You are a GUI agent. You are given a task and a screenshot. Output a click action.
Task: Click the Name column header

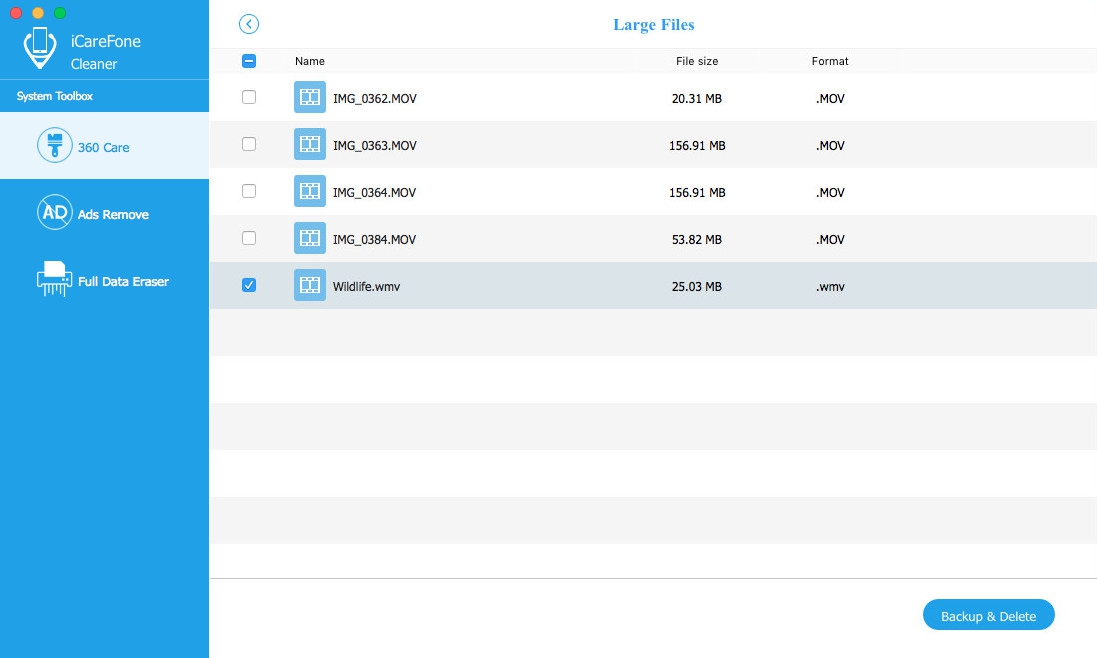[x=309, y=62]
